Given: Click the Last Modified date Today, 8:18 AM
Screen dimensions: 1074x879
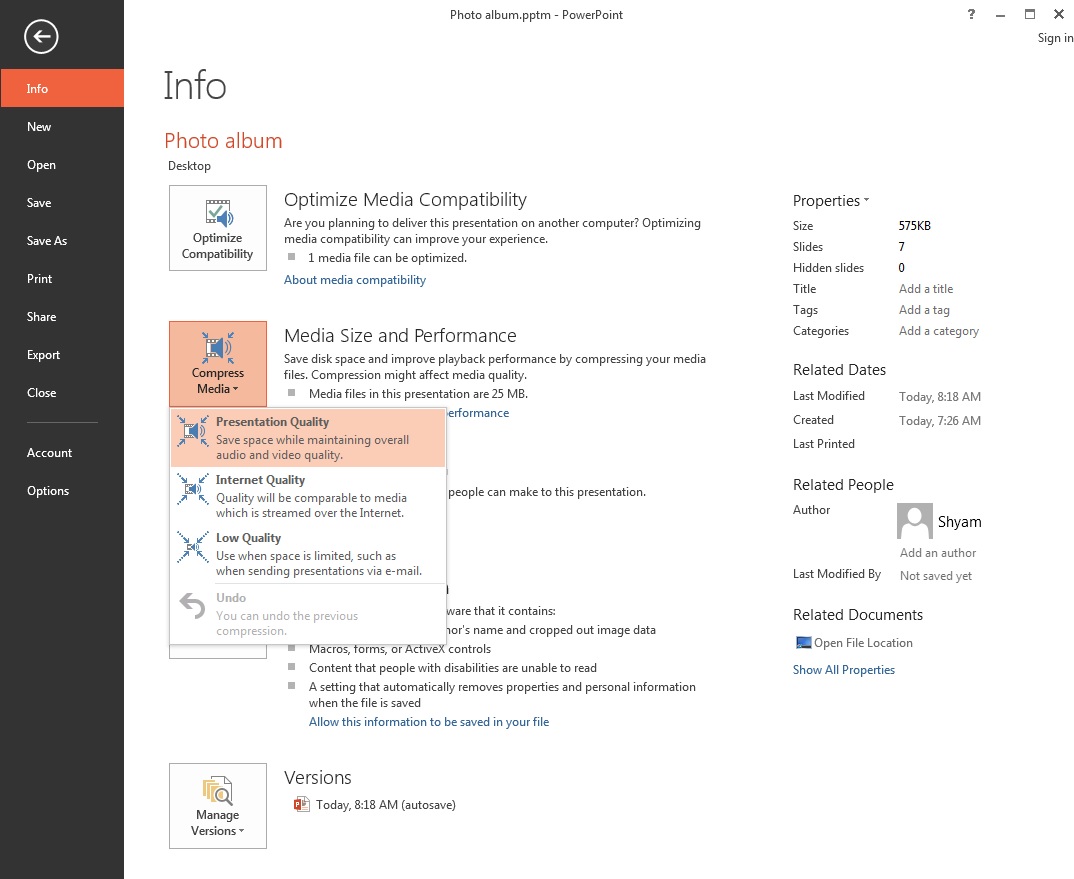Looking at the screenshot, I should coord(940,397).
